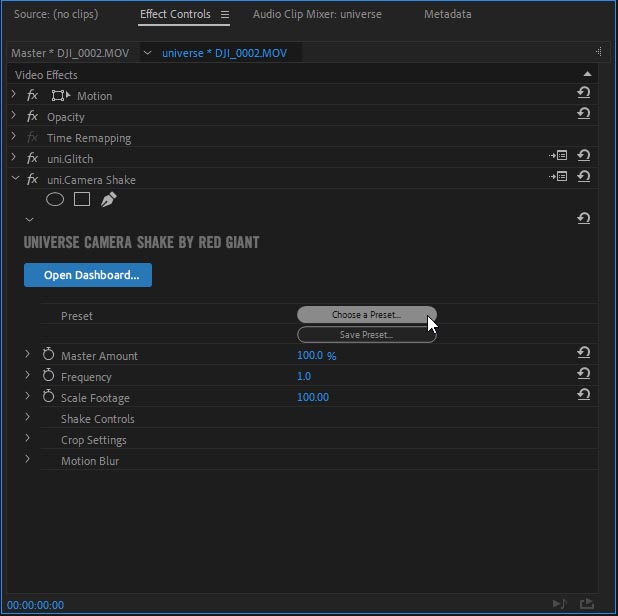Select the free draw bezier pen mask tool
618x616 pixels.
[x=108, y=199]
